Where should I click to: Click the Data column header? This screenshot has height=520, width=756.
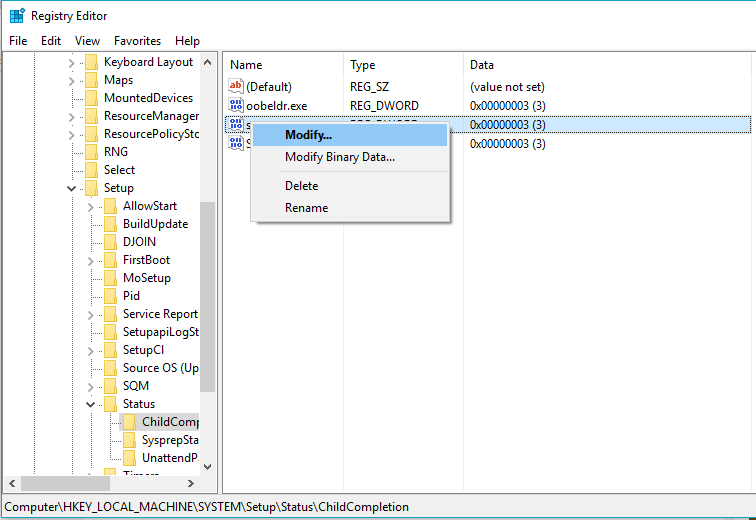point(482,65)
